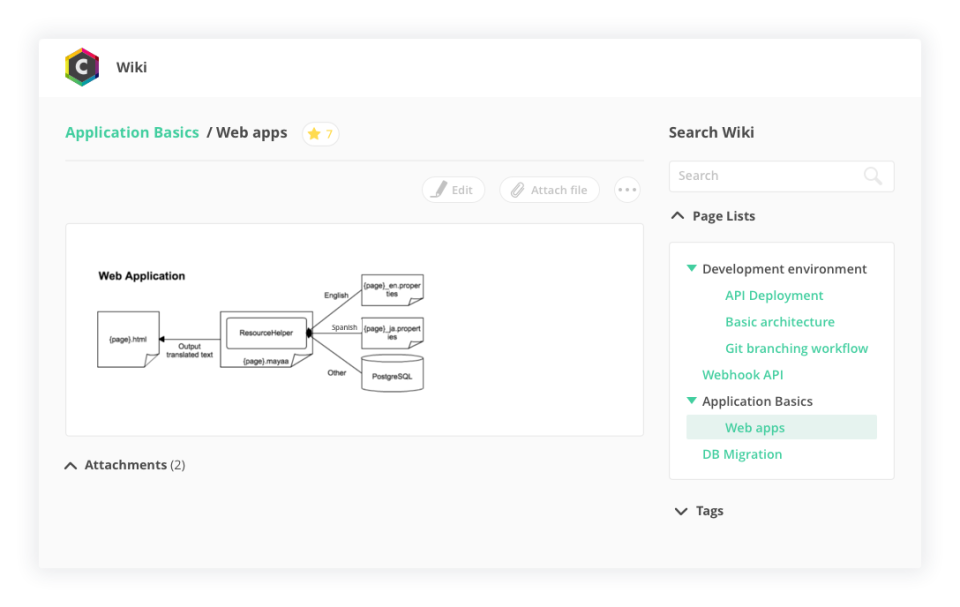Open the API Deployment page
The image size is (960, 607).
point(774,296)
